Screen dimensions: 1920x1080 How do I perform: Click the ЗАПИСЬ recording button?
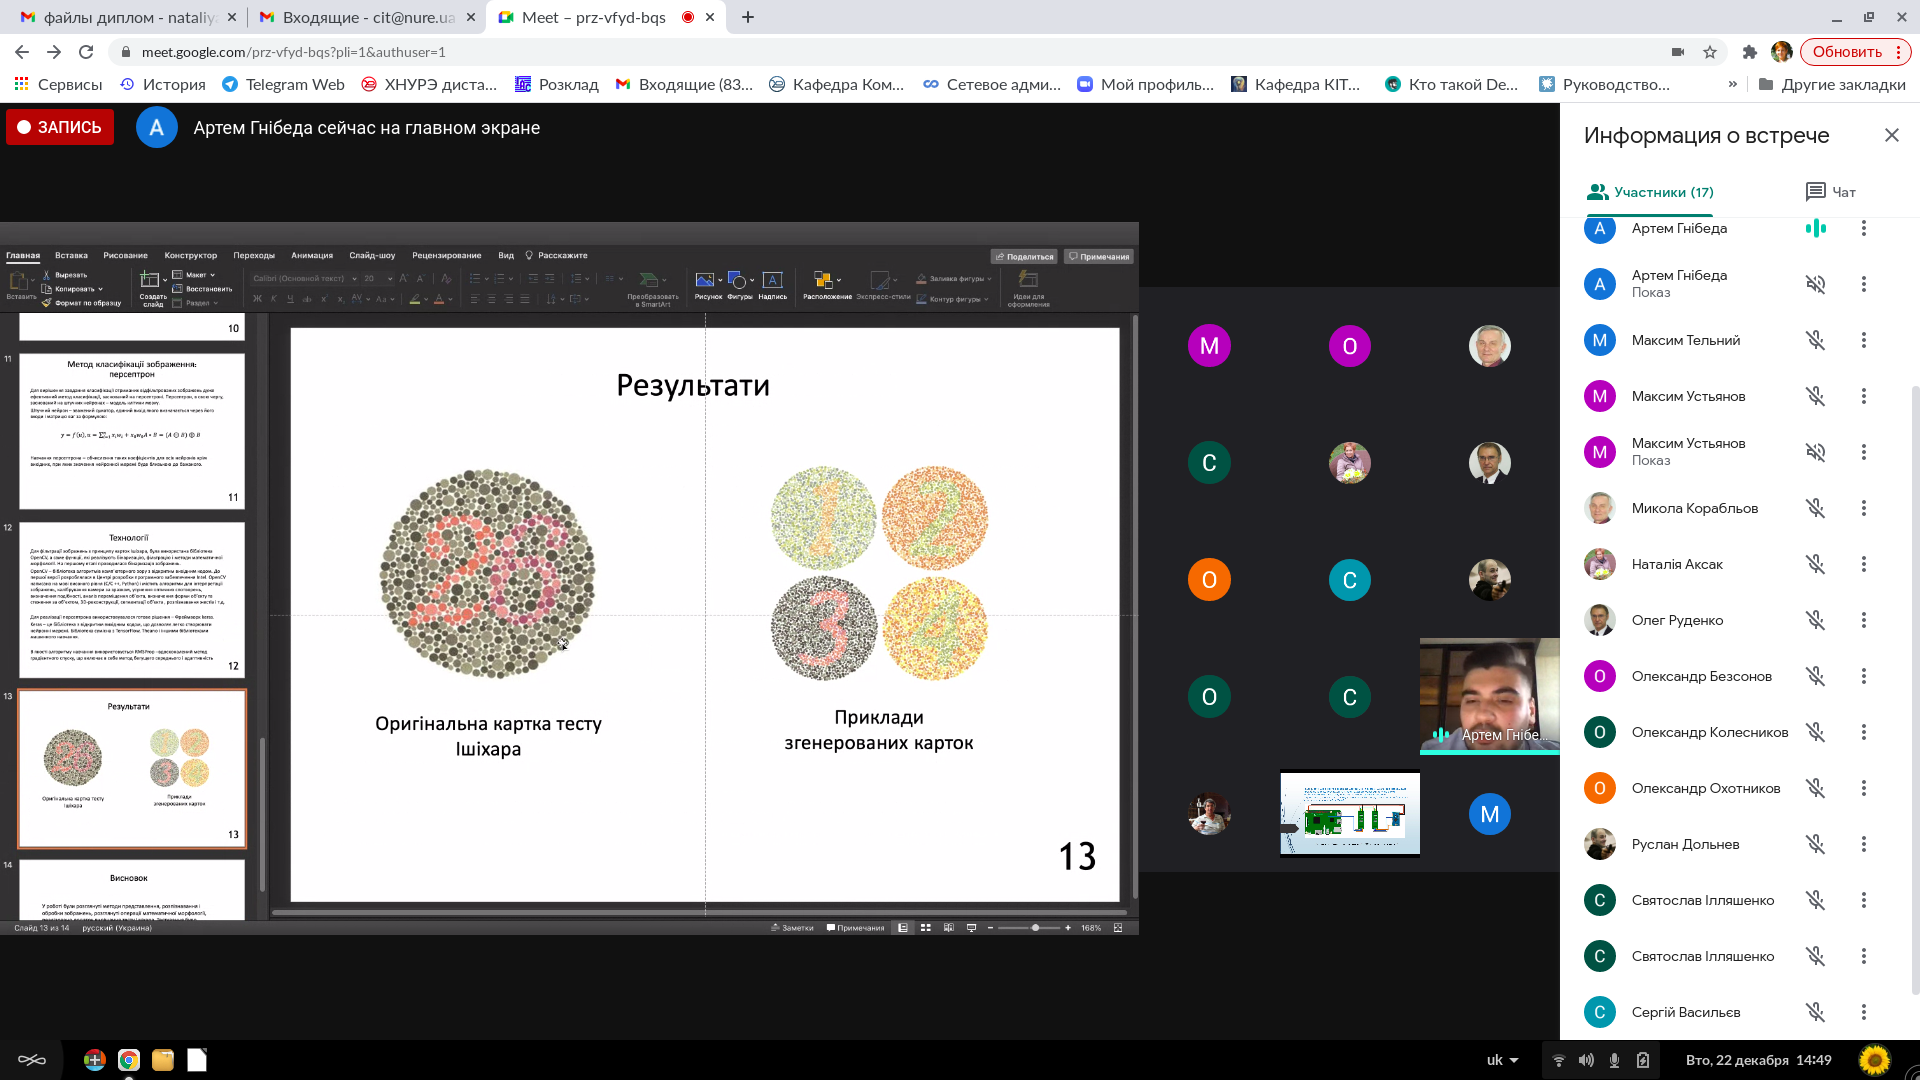(x=60, y=127)
